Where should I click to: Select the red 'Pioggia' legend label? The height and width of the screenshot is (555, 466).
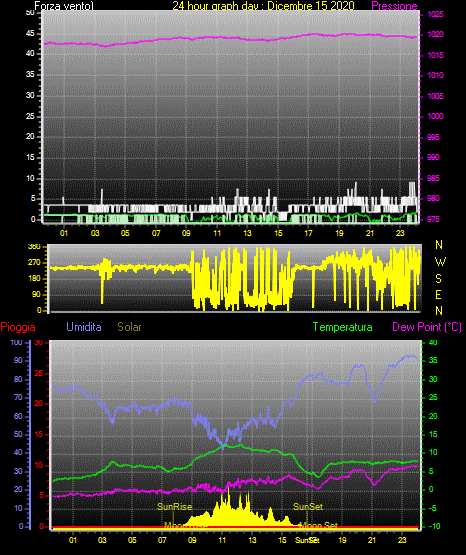(x=18, y=327)
